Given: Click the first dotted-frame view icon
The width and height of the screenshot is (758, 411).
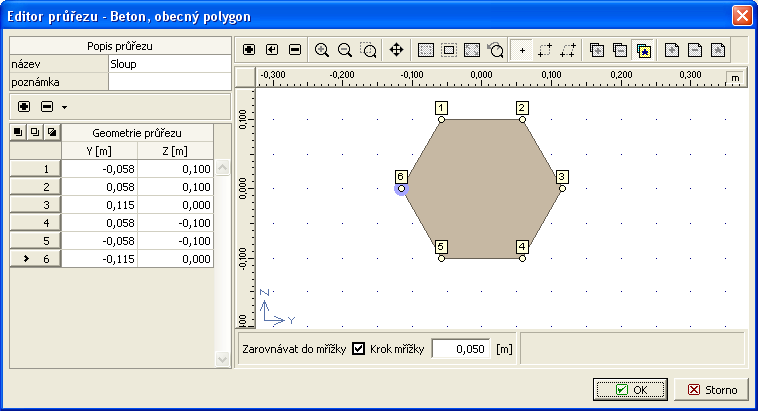Looking at the screenshot, I should coord(425,50).
